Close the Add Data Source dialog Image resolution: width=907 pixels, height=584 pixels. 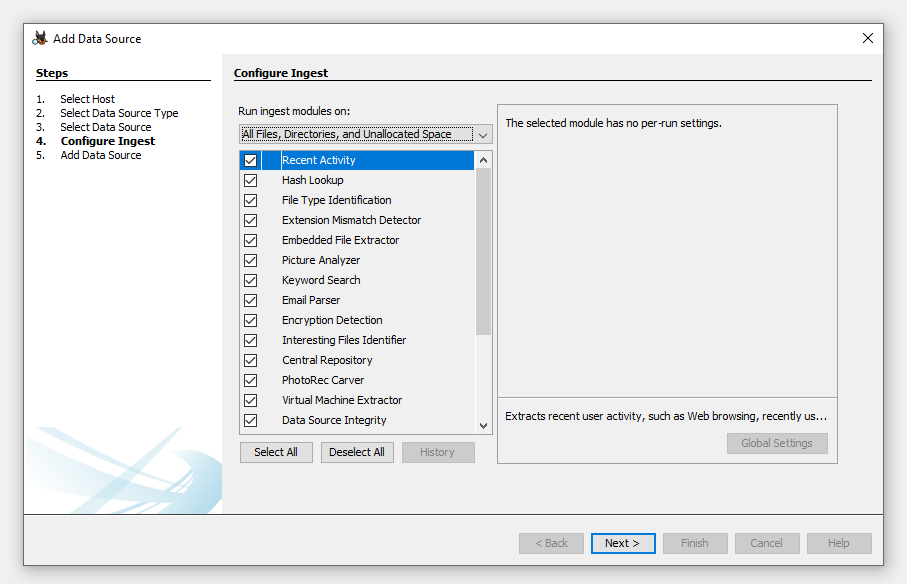(868, 38)
